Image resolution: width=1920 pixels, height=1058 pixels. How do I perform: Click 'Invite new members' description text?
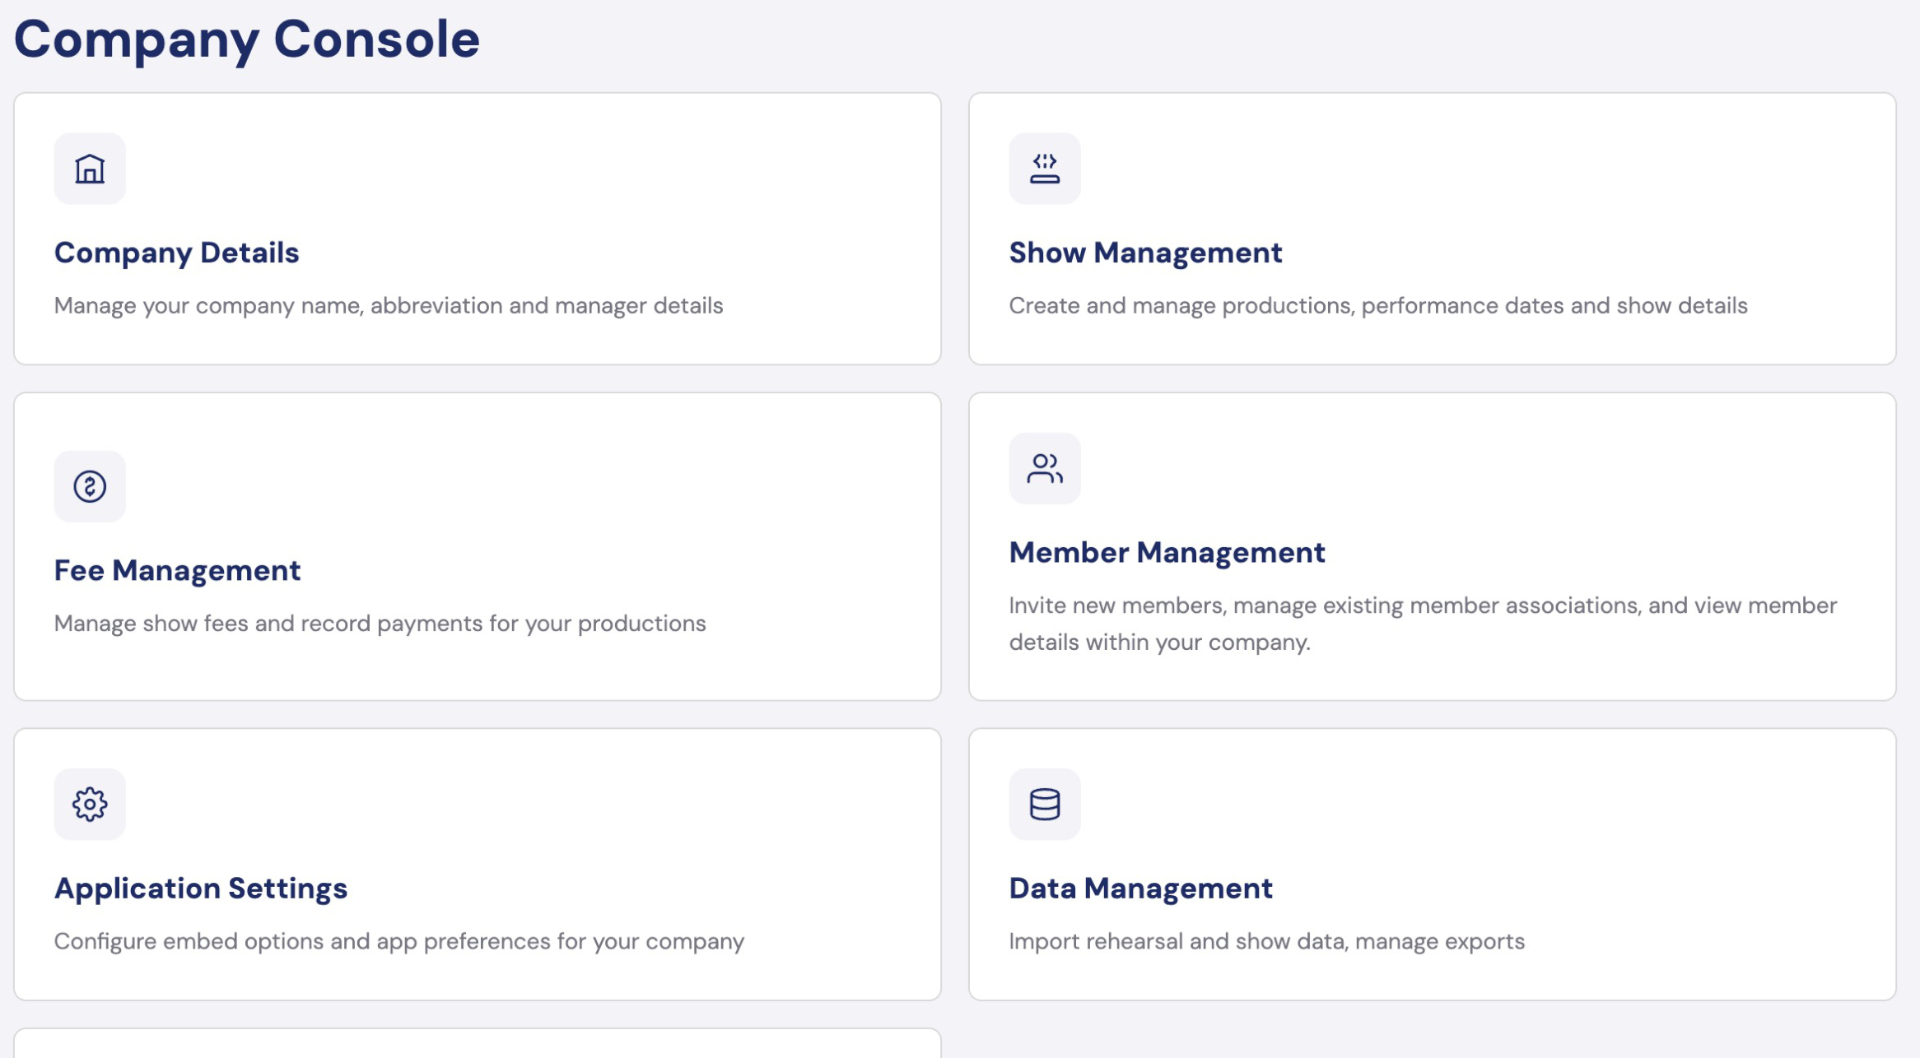(x=1423, y=624)
